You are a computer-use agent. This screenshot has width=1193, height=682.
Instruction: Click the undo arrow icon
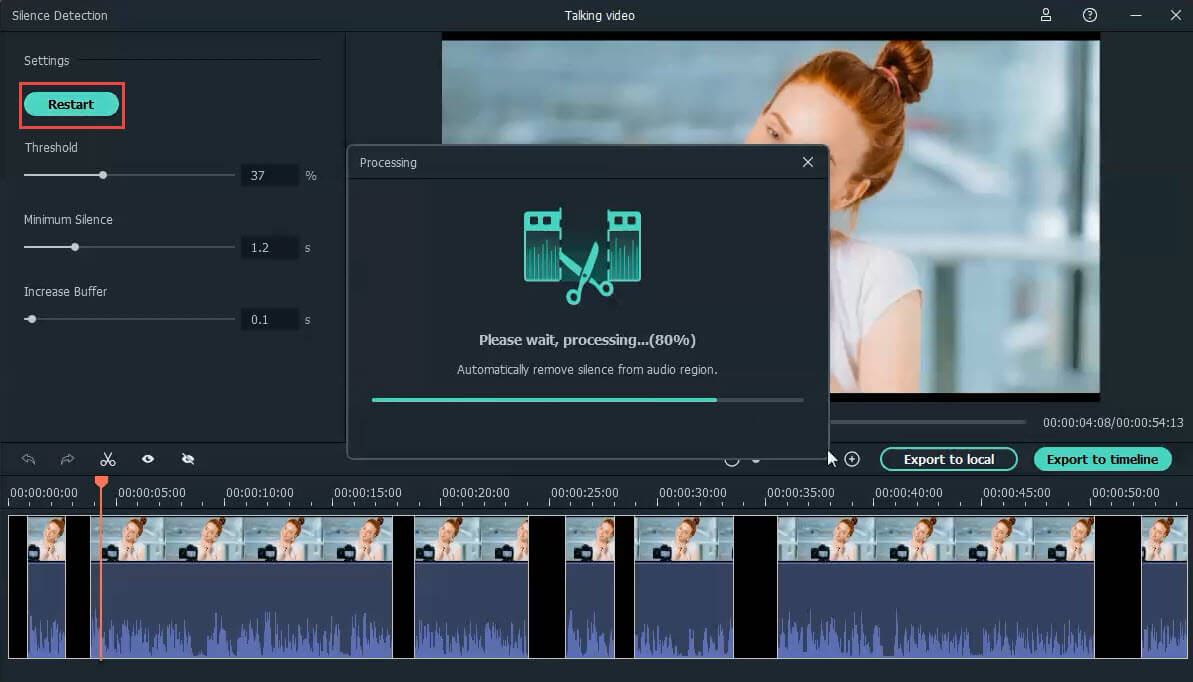pos(29,459)
